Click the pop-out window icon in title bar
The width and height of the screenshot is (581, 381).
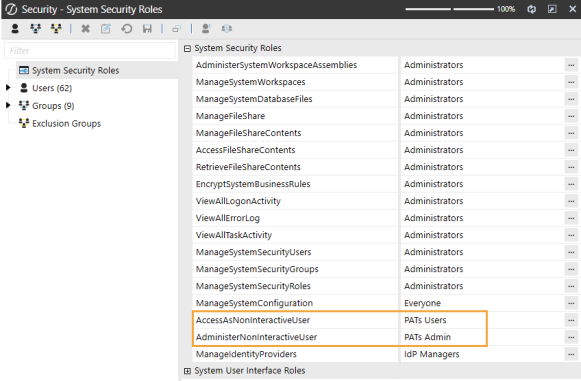[x=552, y=9]
